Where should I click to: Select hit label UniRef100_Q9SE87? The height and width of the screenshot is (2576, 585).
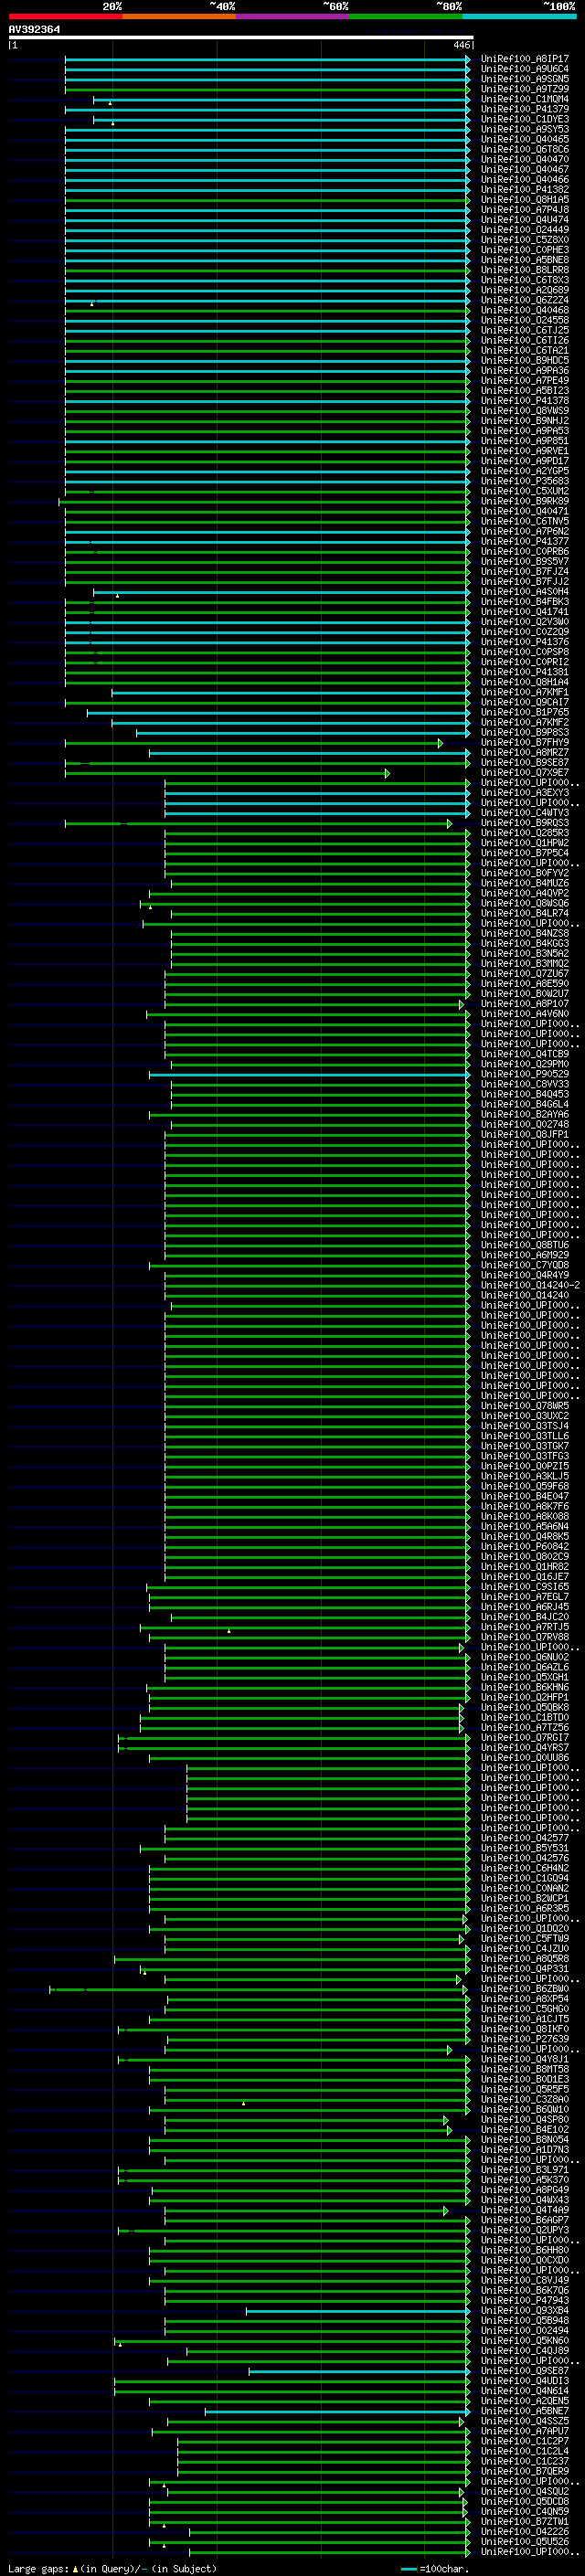click(x=524, y=2370)
